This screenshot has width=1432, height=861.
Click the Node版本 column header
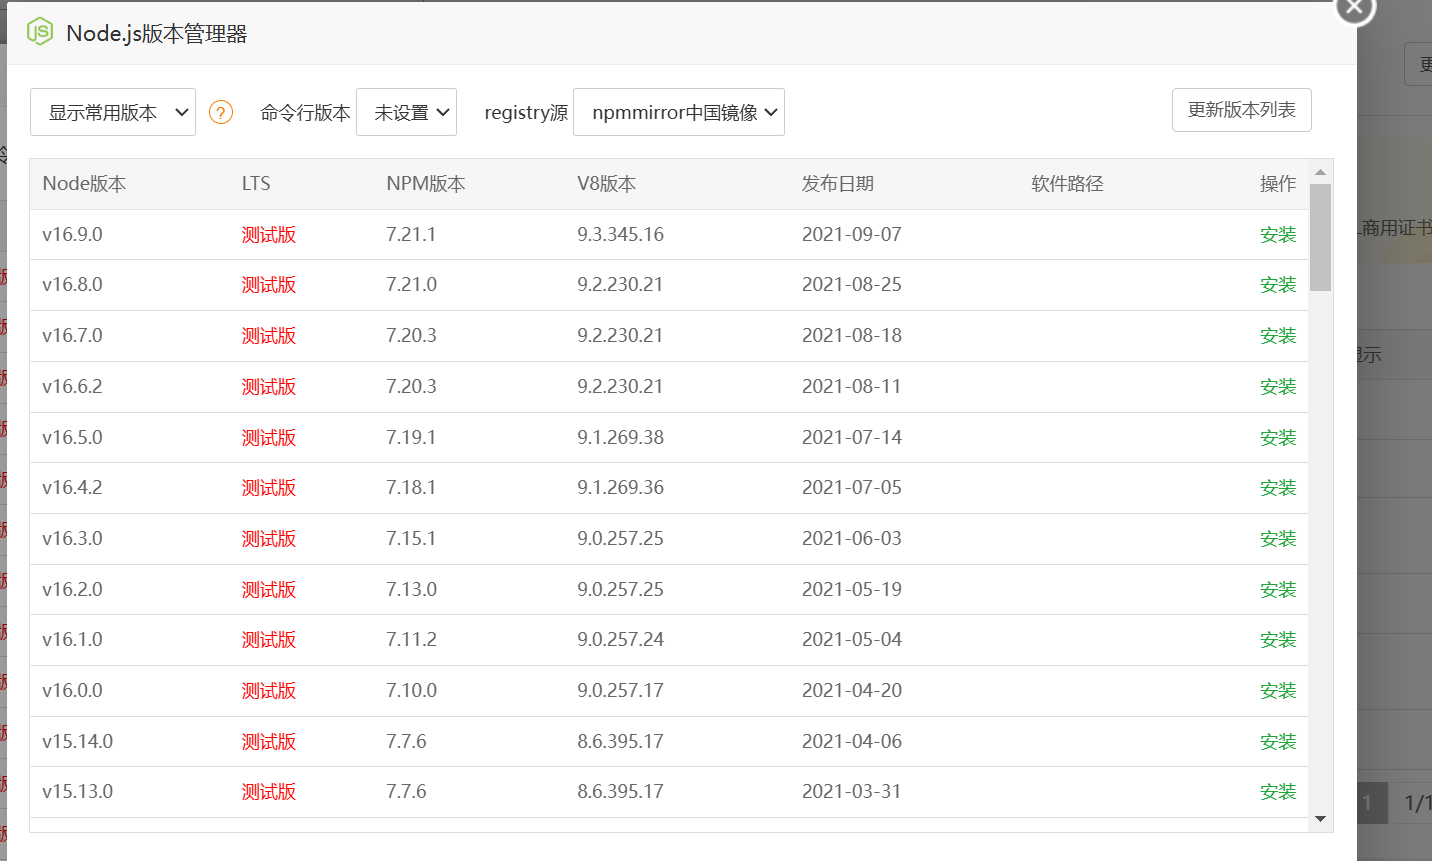pos(84,184)
